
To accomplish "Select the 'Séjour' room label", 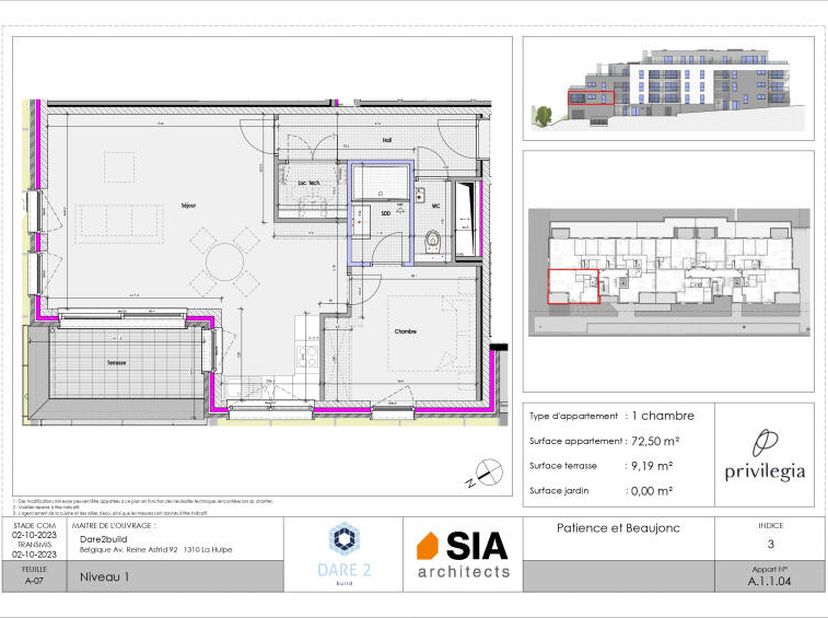I will coord(188,205).
